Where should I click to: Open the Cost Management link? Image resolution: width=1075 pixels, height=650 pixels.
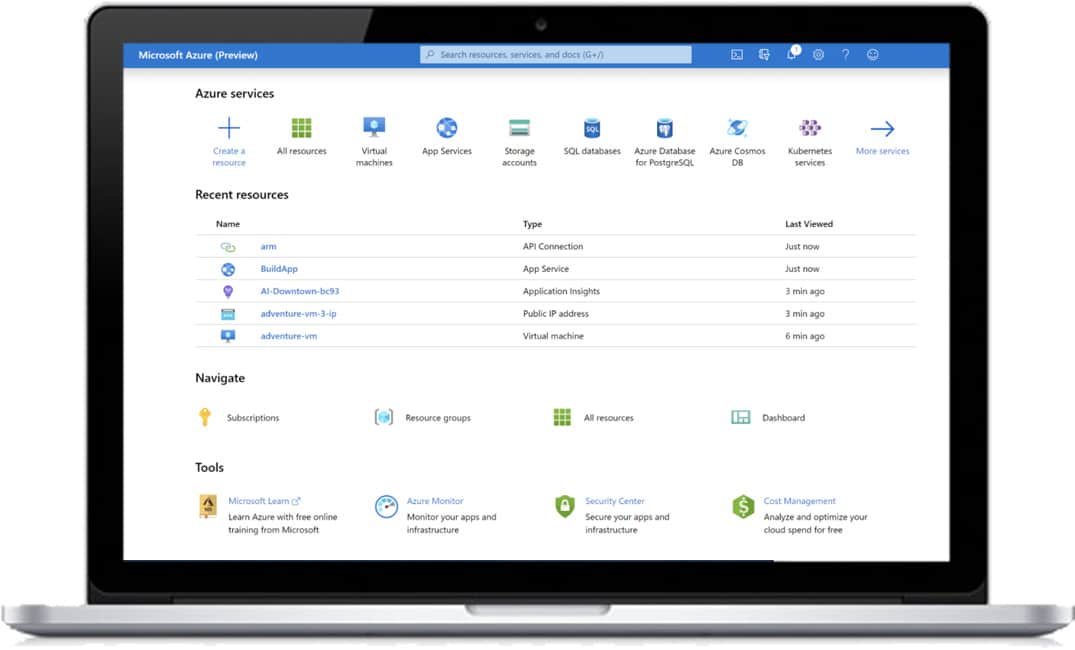click(x=799, y=501)
